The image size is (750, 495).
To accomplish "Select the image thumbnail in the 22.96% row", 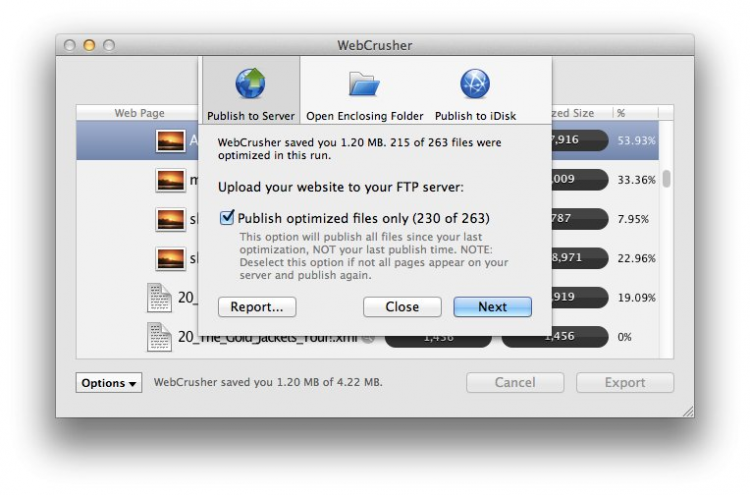I will point(170,259).
